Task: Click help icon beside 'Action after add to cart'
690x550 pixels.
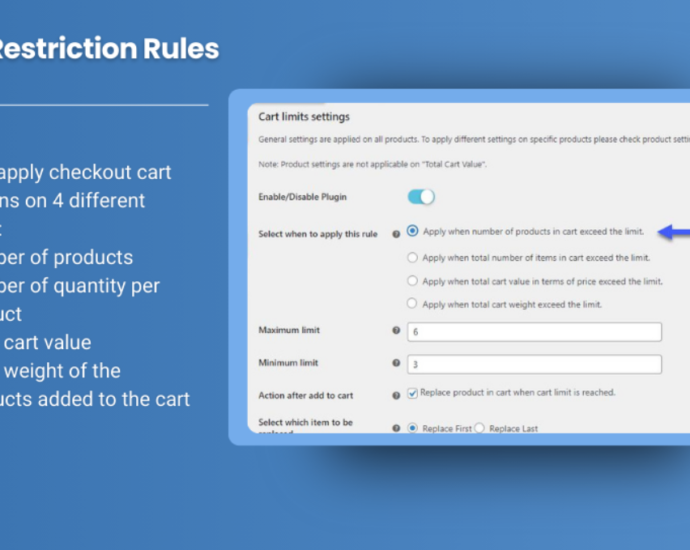Action: [396, 396]
